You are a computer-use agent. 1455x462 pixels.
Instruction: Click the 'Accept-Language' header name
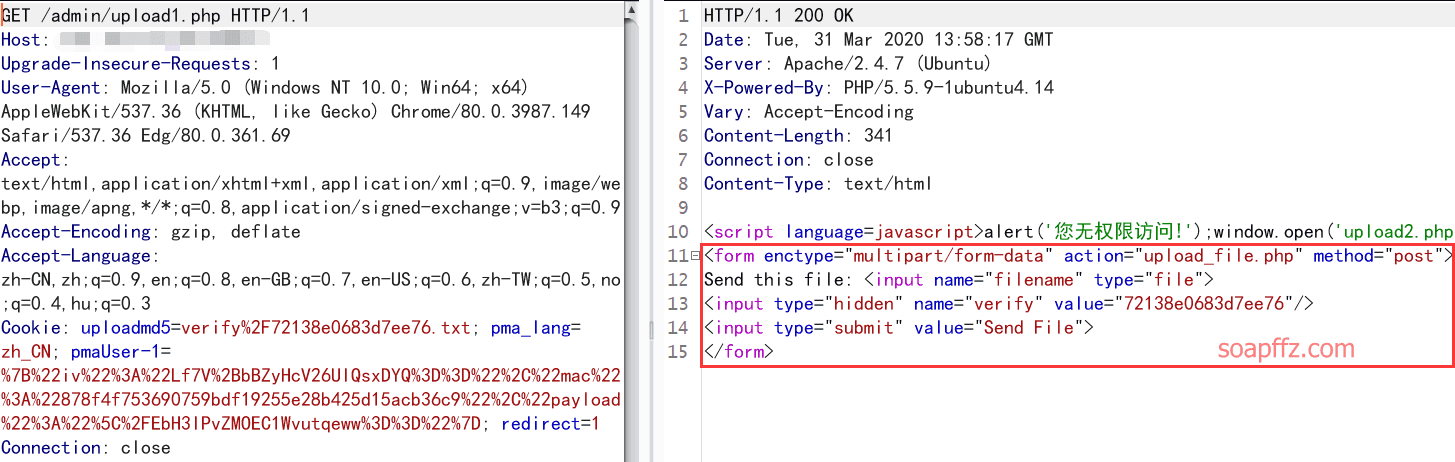pos(76,256)
